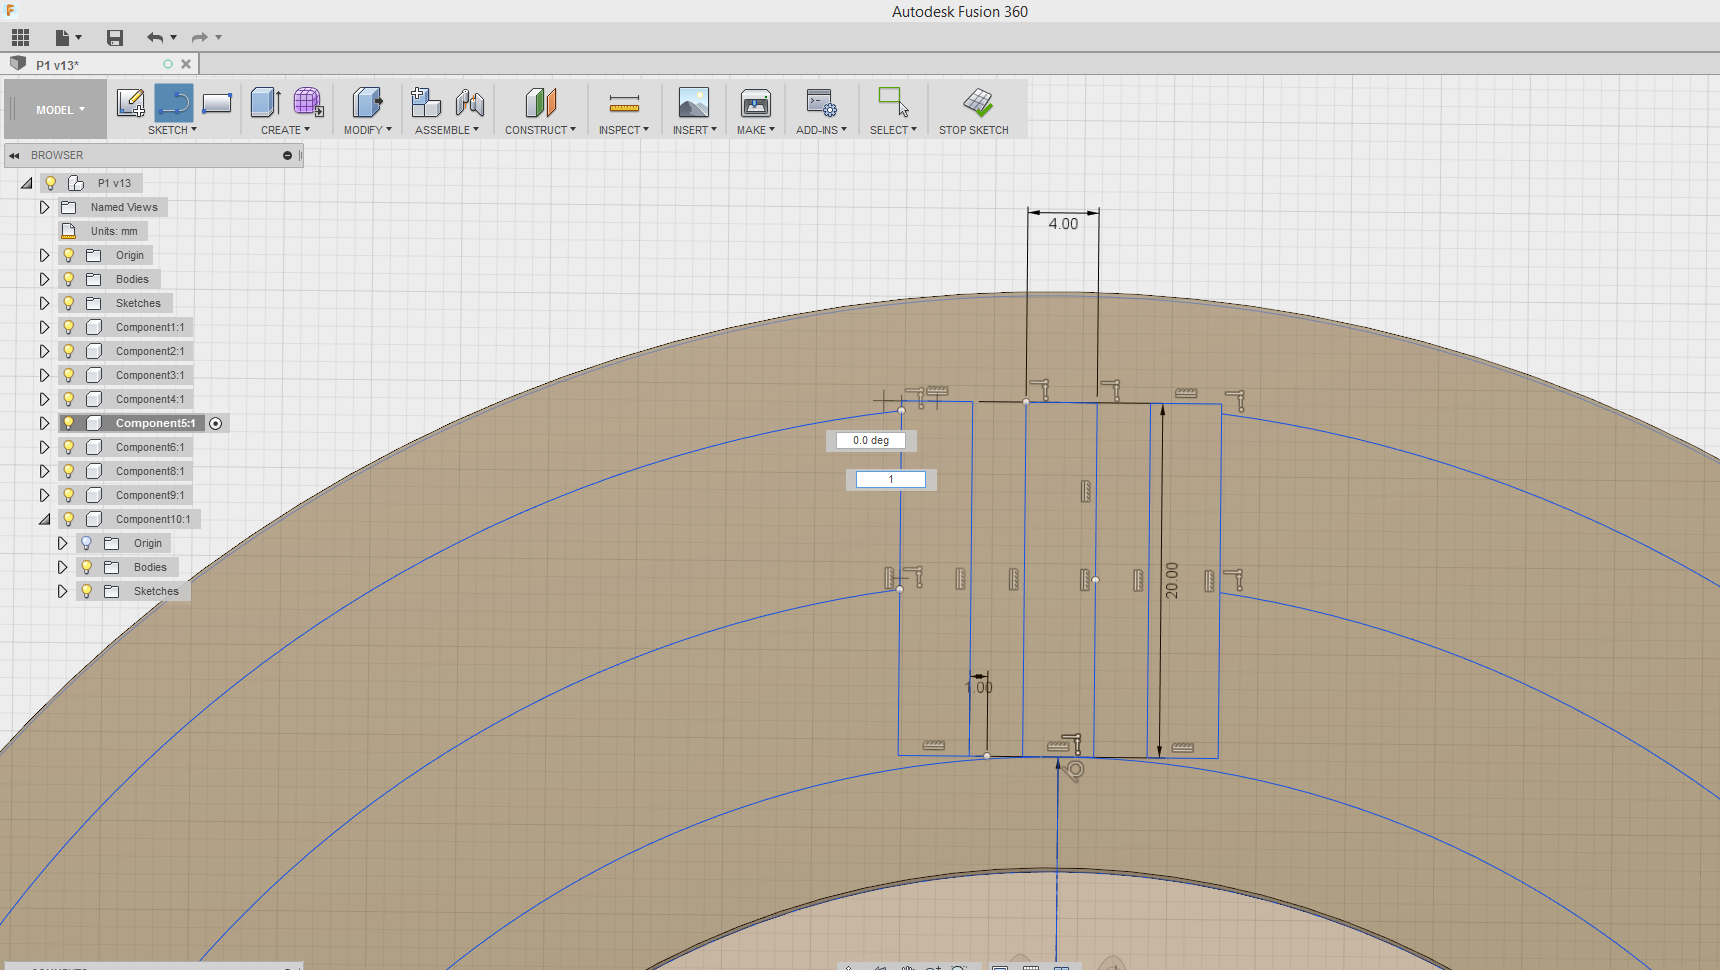Open the MODIFY menu
The width and height of the screenshot is (1720, 970).
368,130
